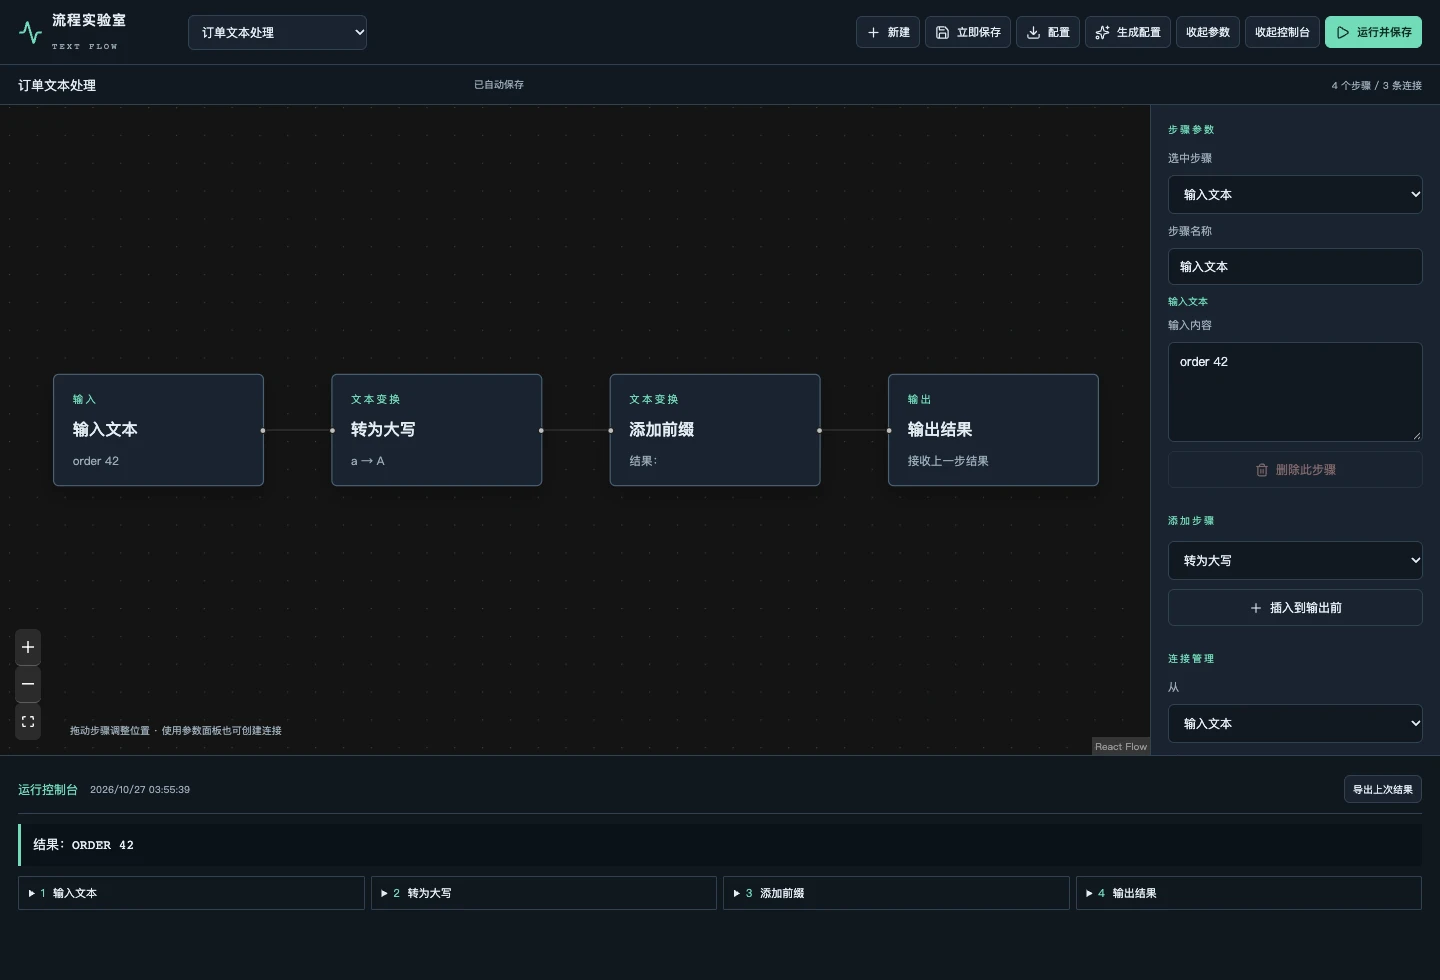
Task: Click the 结果: ORDER 42 output line
Action: (720, 845)
